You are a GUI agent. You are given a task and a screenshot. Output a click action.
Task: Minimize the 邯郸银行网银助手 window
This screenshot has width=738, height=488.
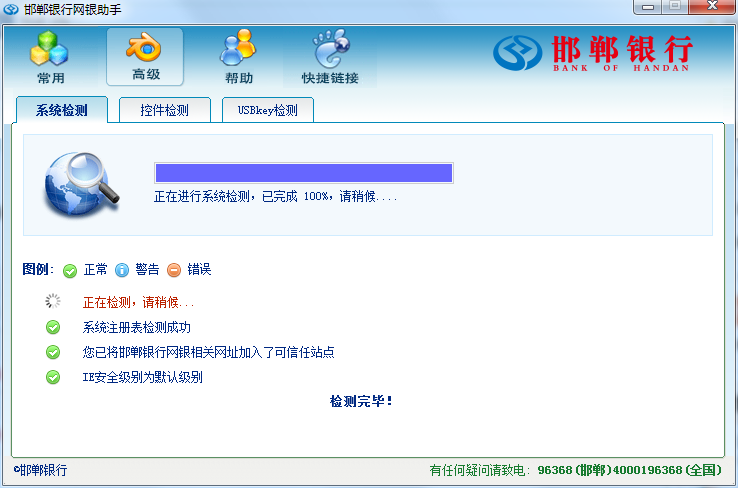648,7
